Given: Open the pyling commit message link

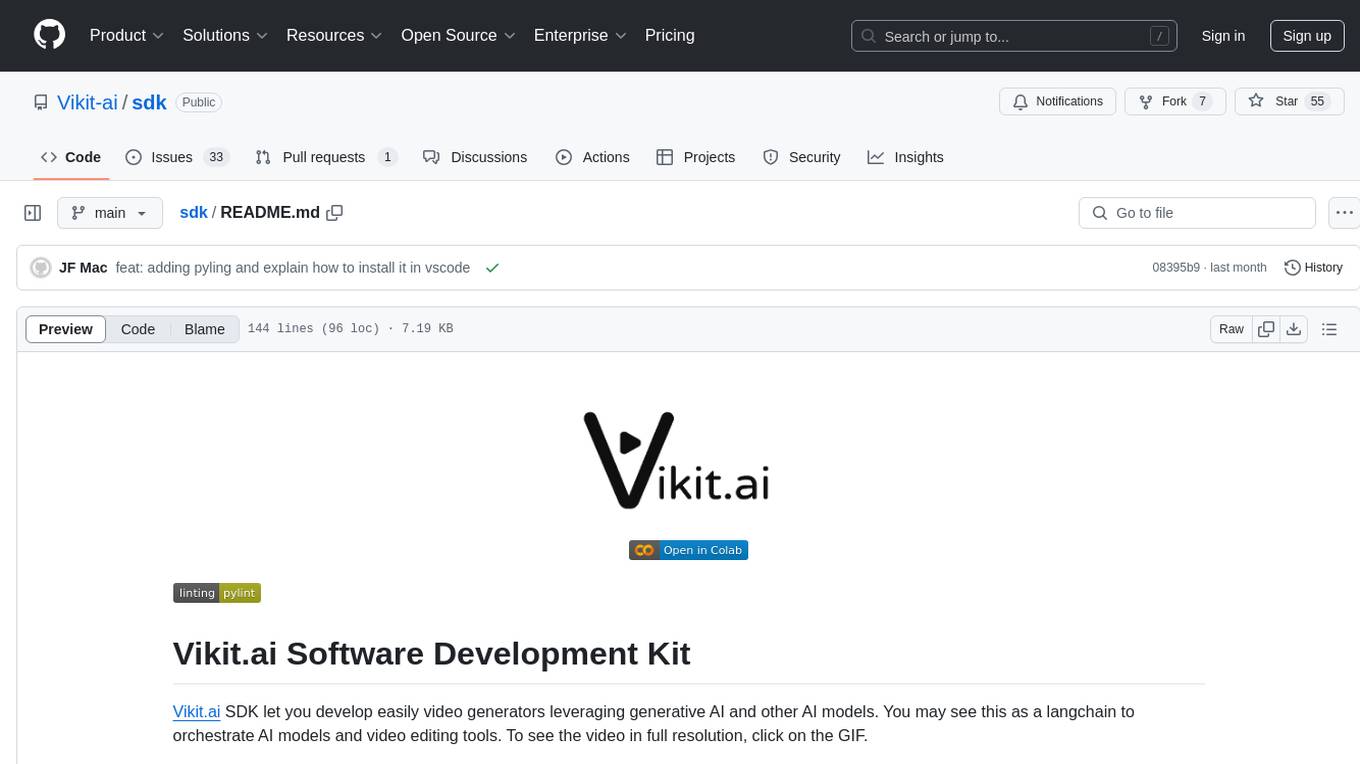Looking at the screenshot, I should point(293,268).
